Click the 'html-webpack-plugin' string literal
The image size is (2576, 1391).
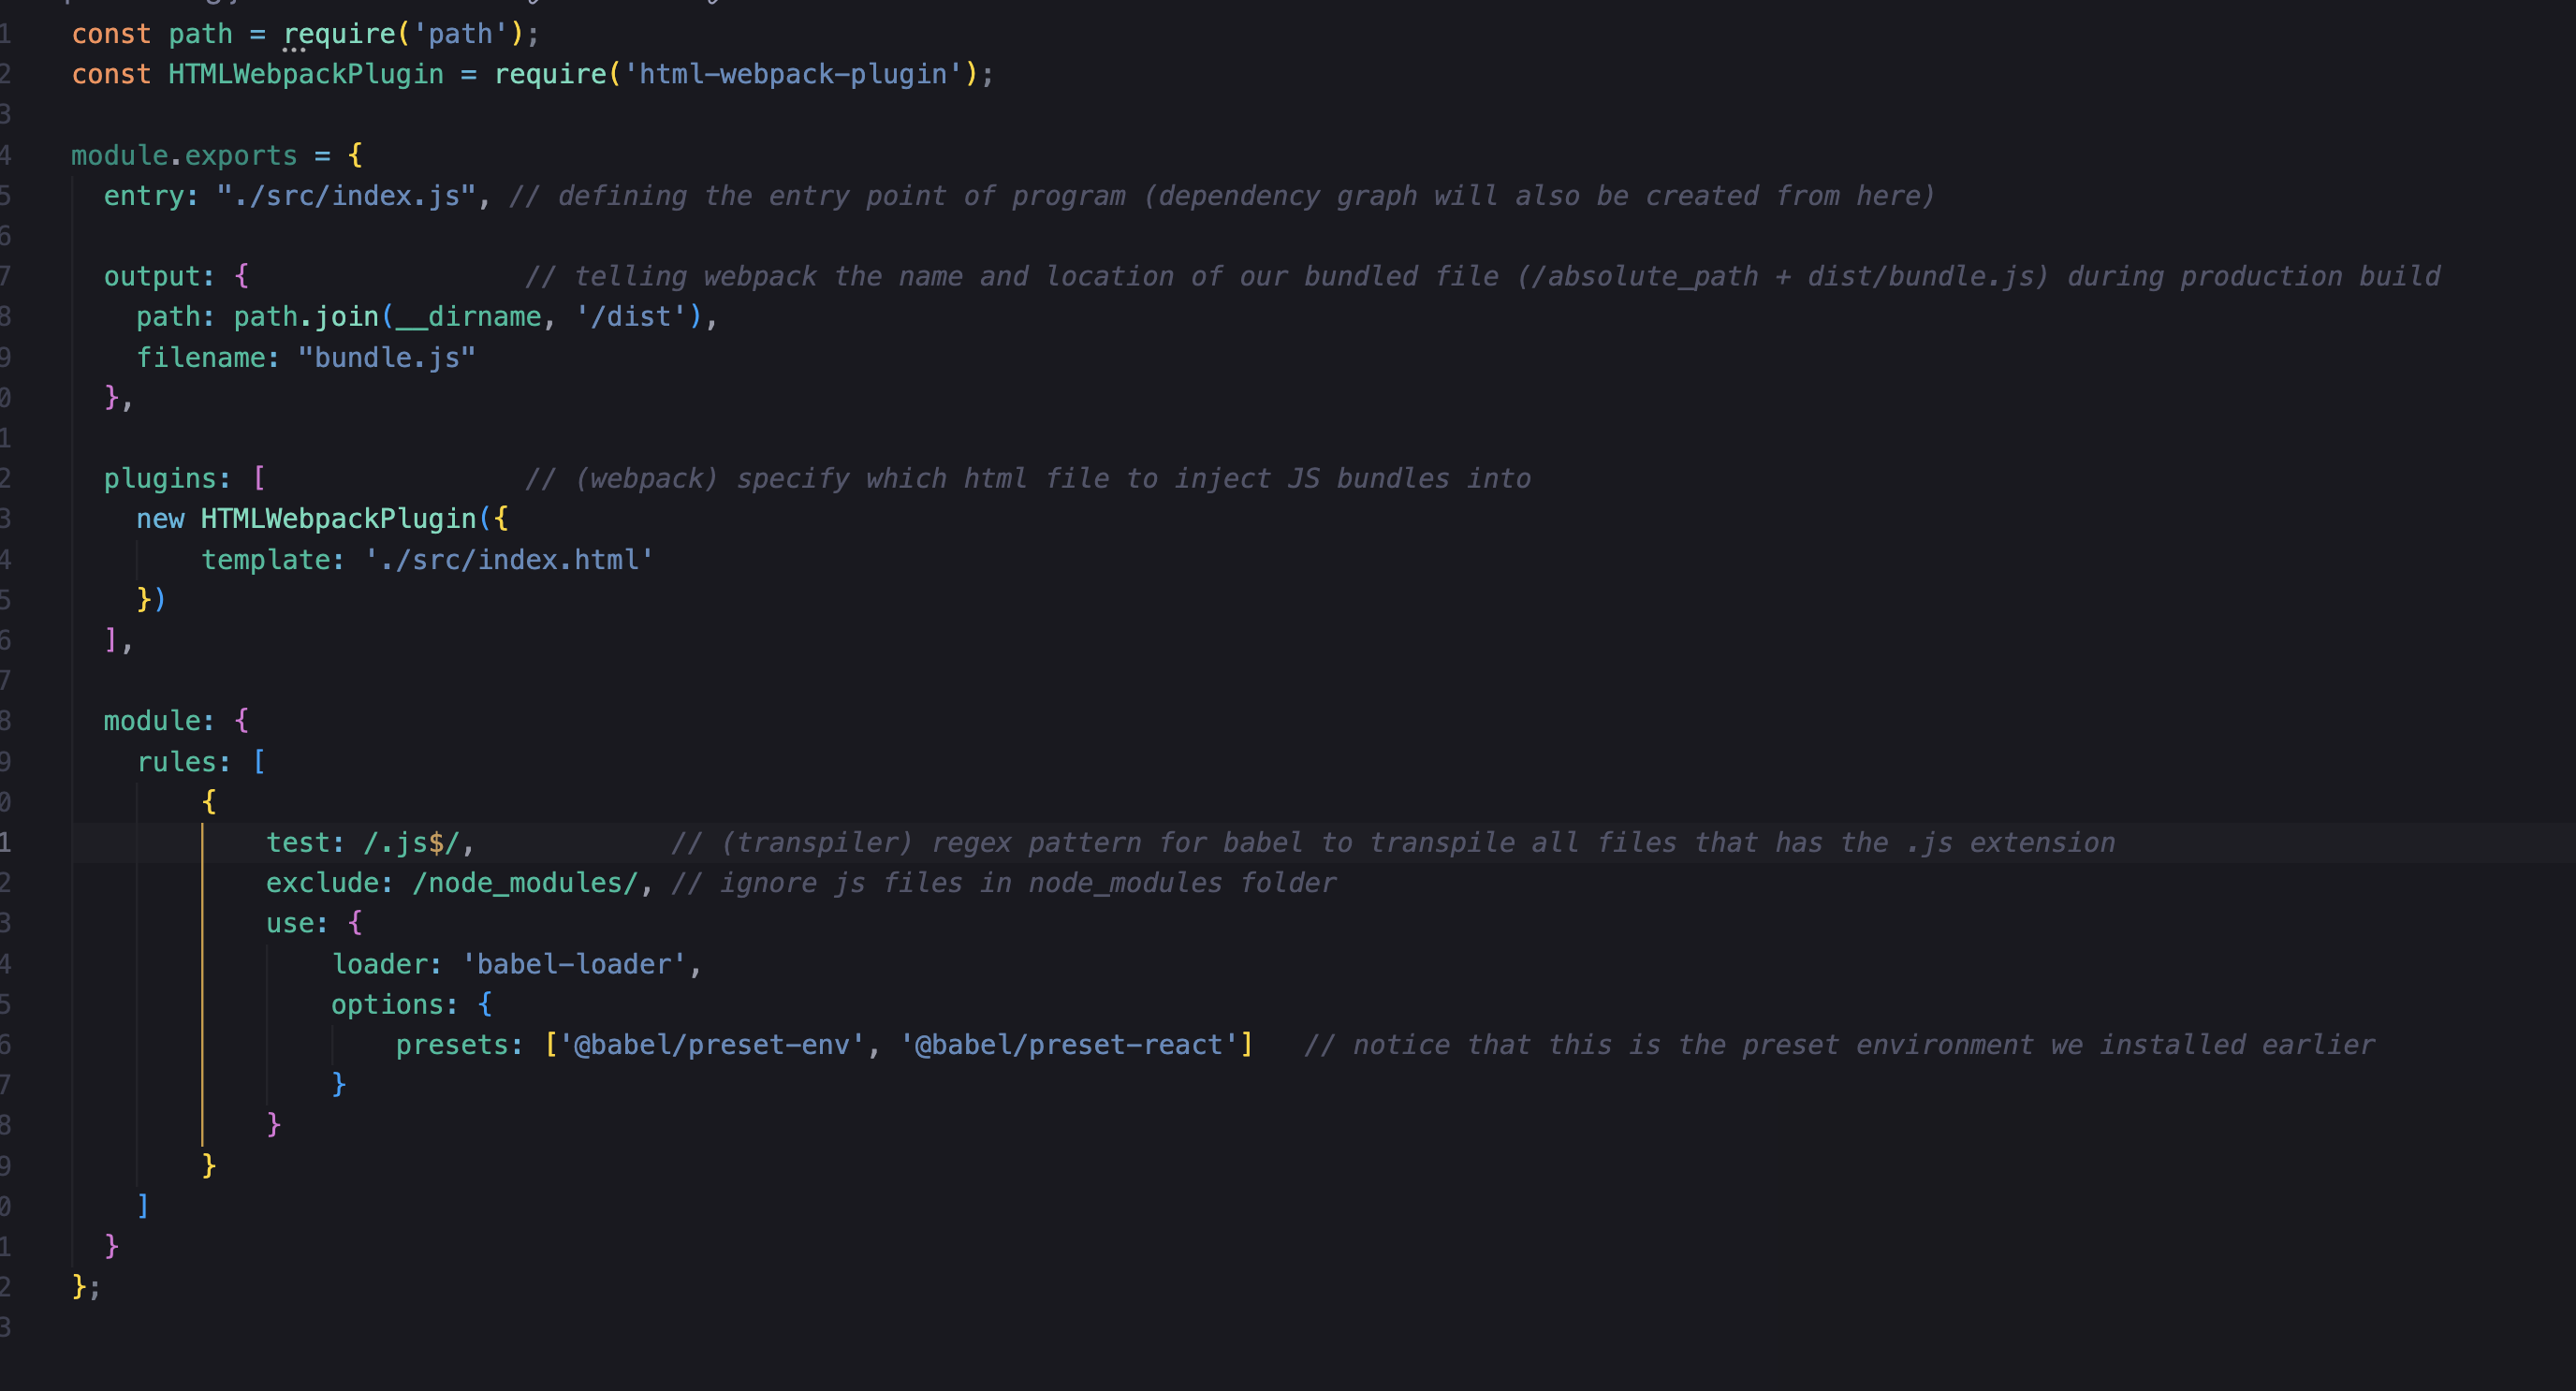coord(791,74)
